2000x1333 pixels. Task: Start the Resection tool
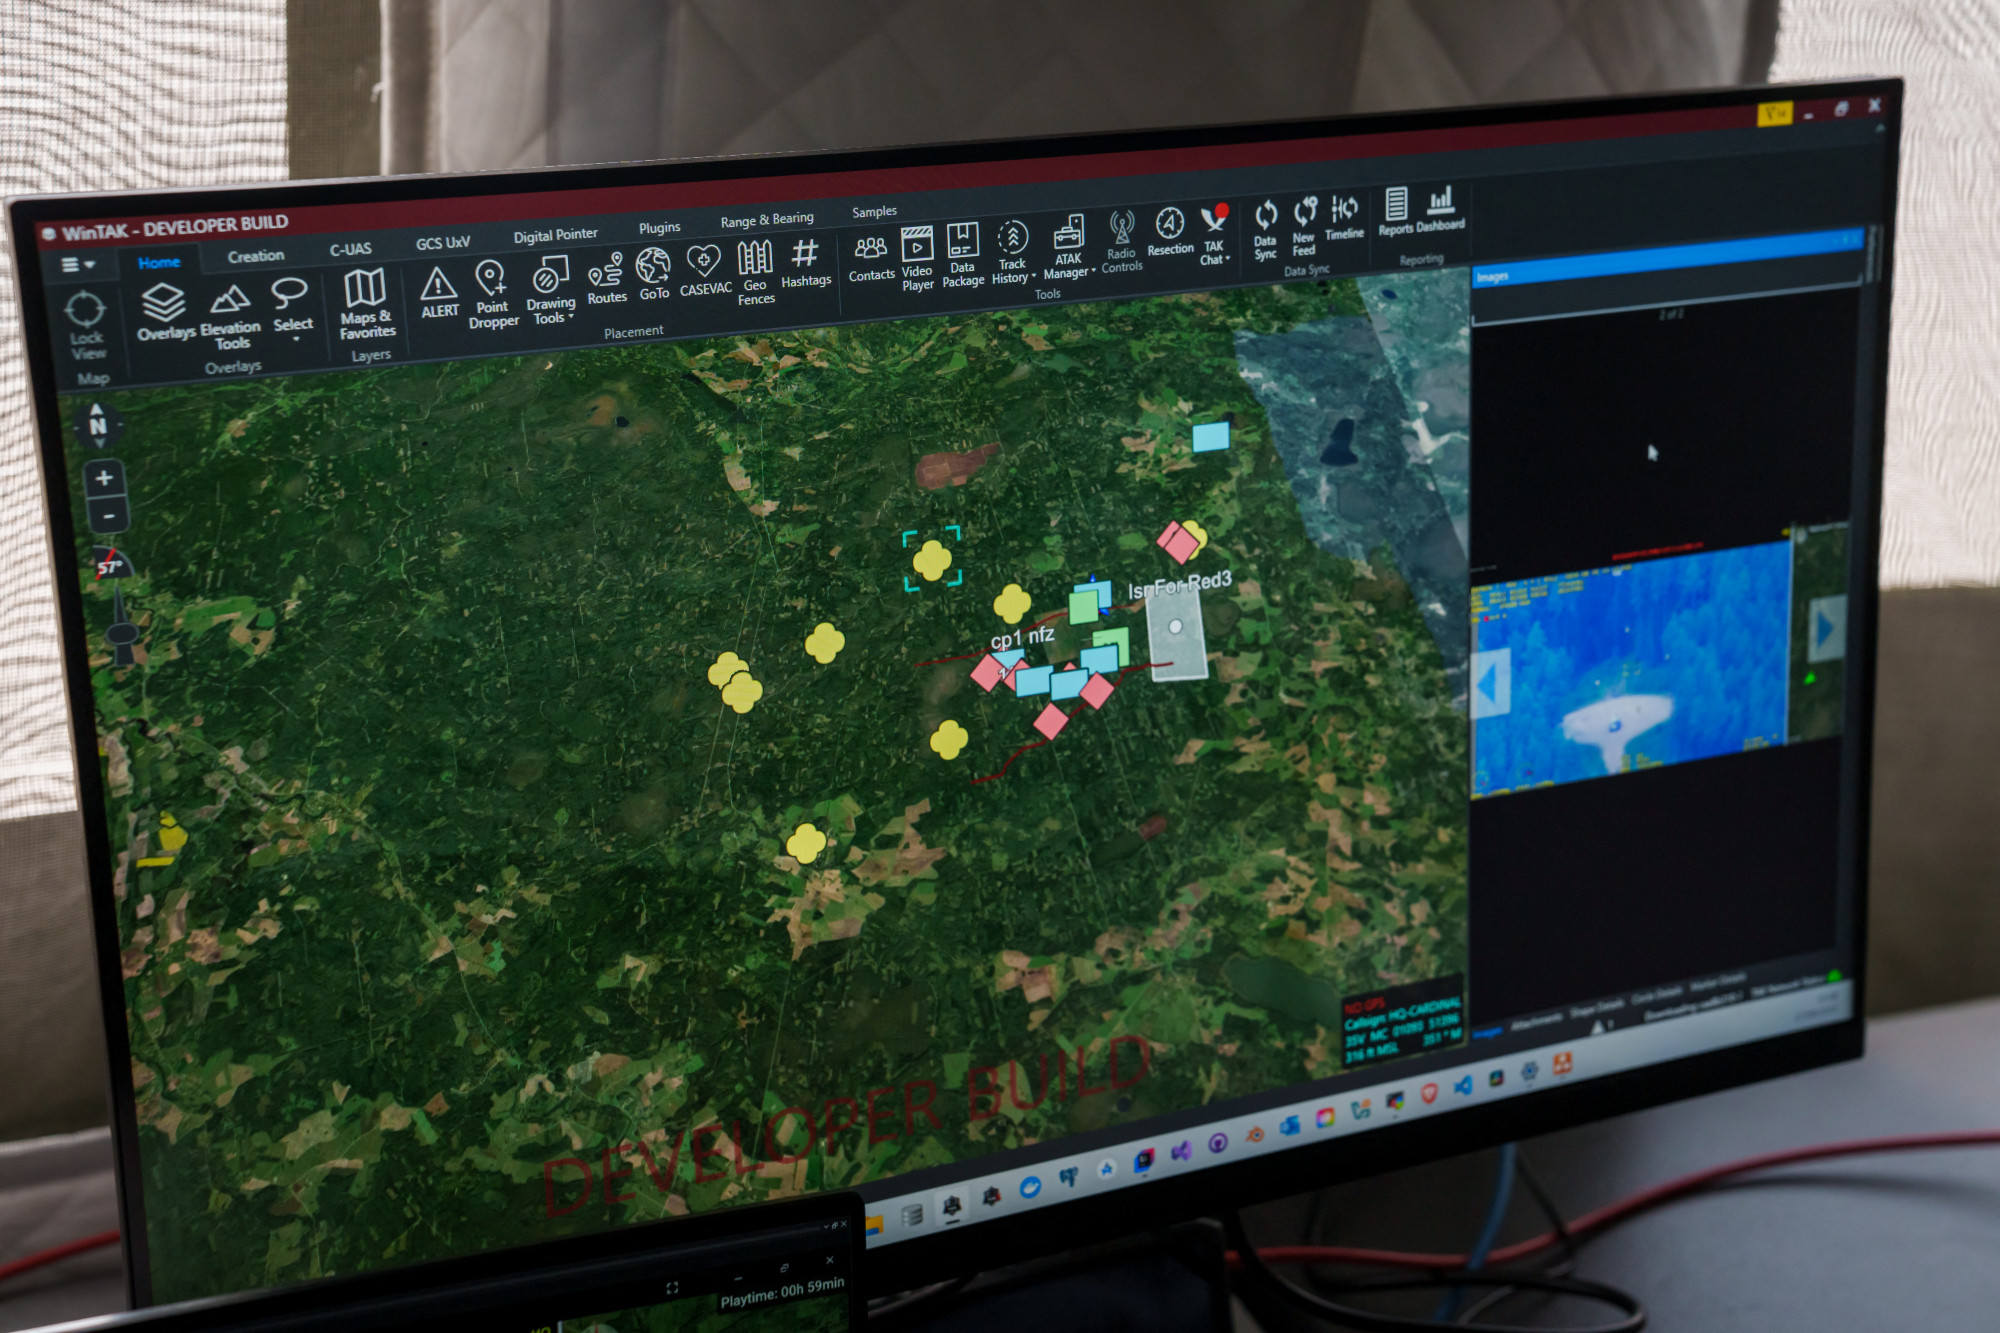1170,233
